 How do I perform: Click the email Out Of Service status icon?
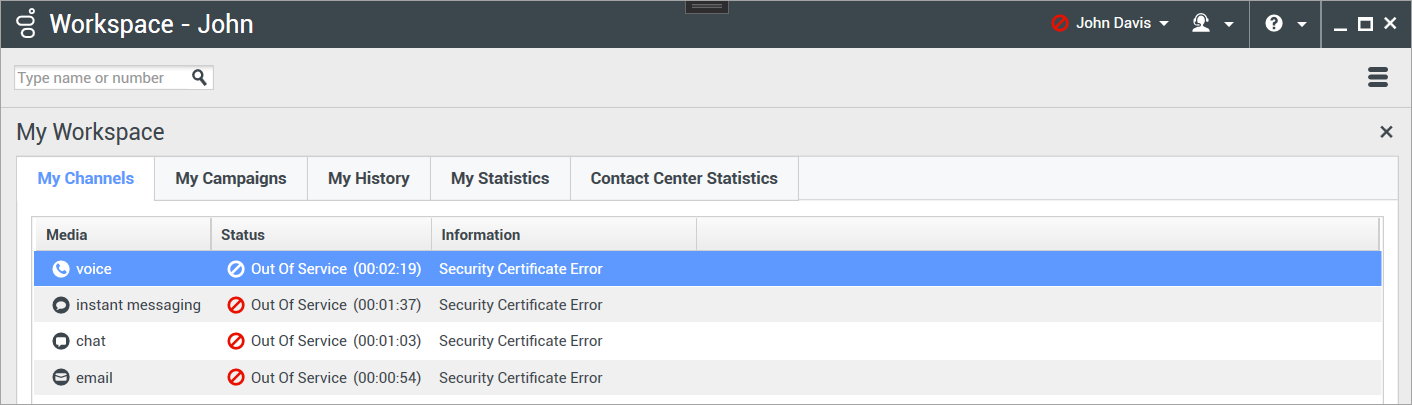[236, 378]
